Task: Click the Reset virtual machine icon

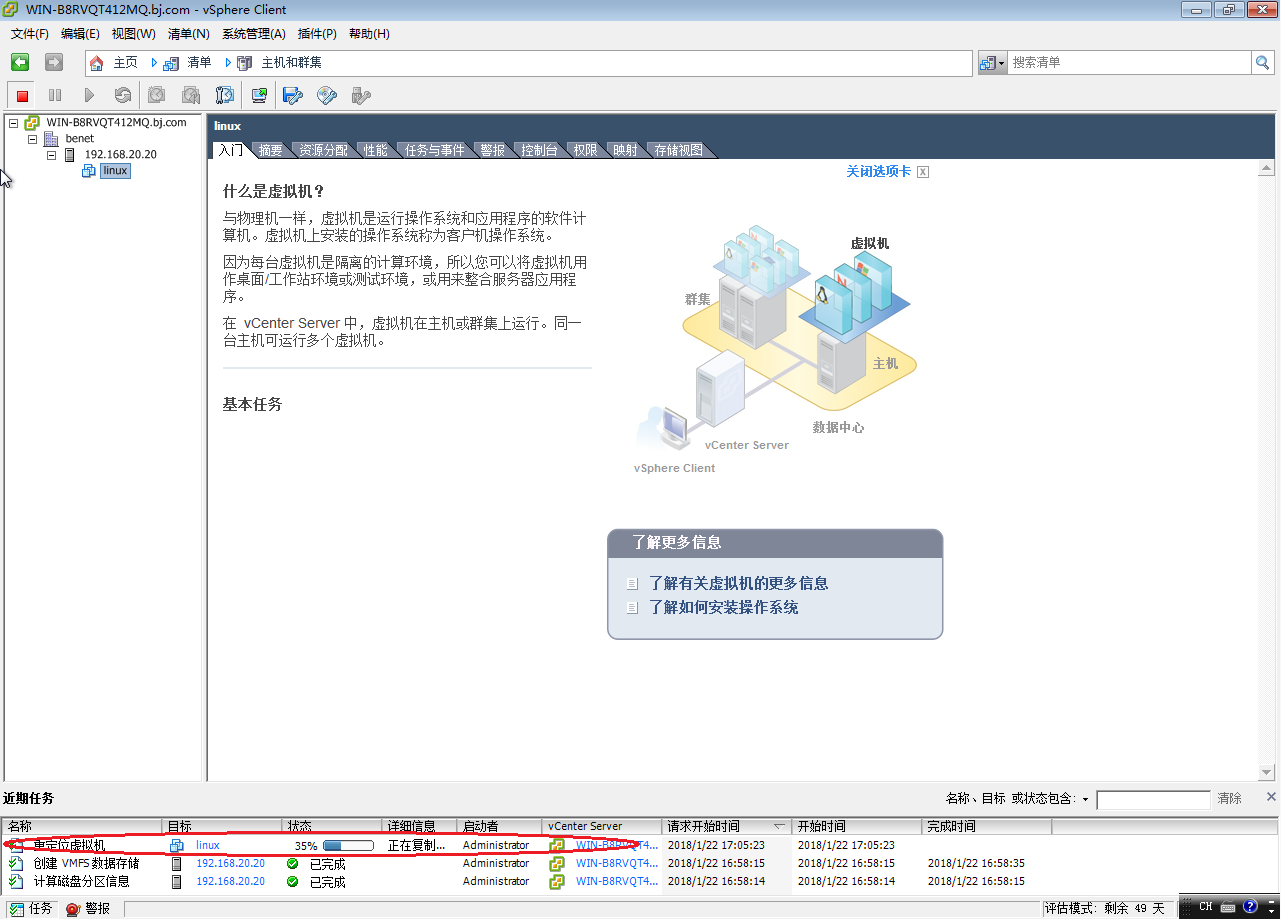Action: [x=122, y=95]
